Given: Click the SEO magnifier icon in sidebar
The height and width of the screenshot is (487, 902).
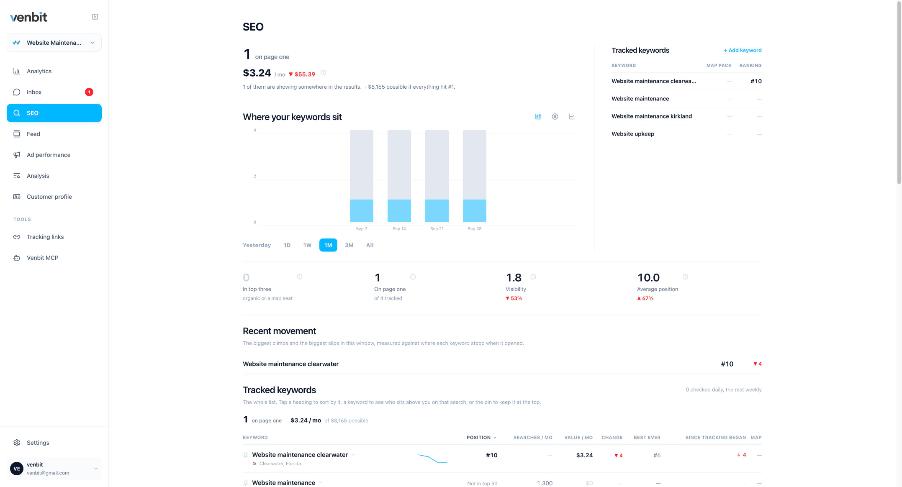Looking at the screenshot, I should [x=17, y=113].
